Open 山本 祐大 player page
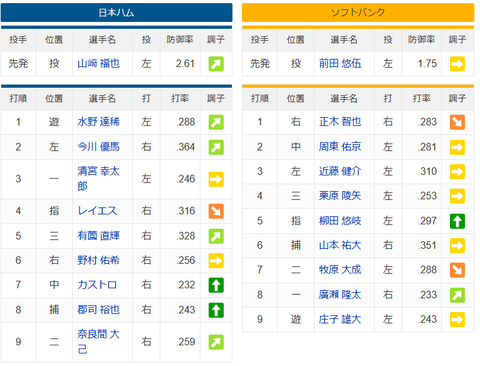 click(x=340, y=245)
